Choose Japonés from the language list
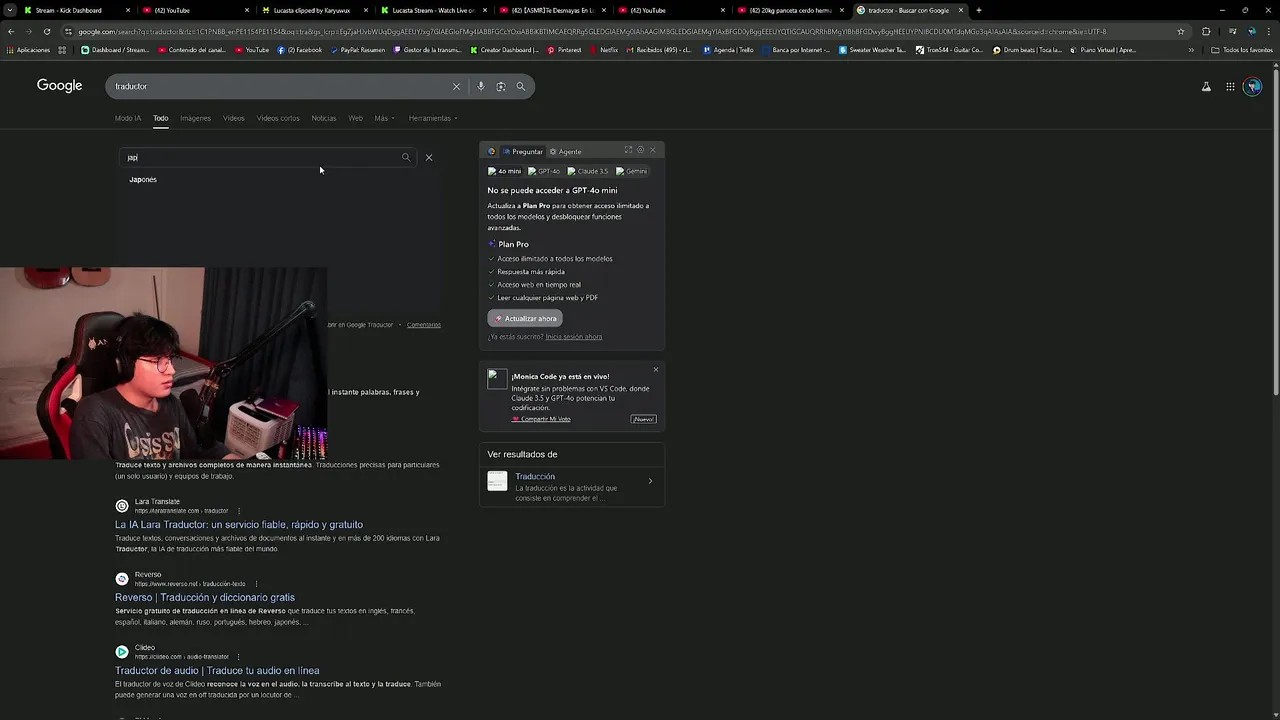 click(x=143, y=180)
